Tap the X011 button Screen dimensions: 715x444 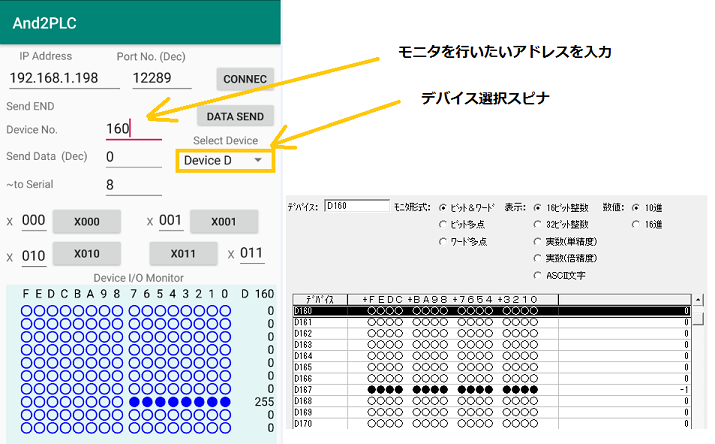[183, 253]
